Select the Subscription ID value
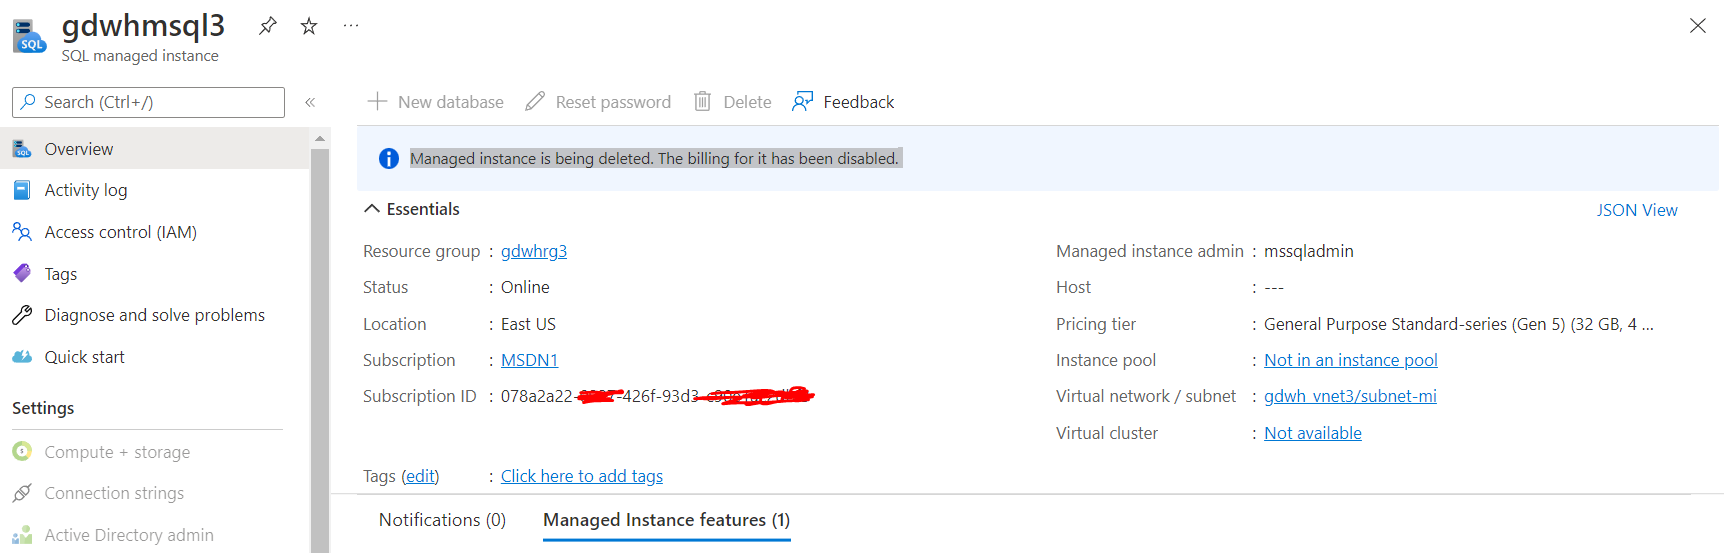The width and height of the screenshot is (1724, 553). point(657,396)
